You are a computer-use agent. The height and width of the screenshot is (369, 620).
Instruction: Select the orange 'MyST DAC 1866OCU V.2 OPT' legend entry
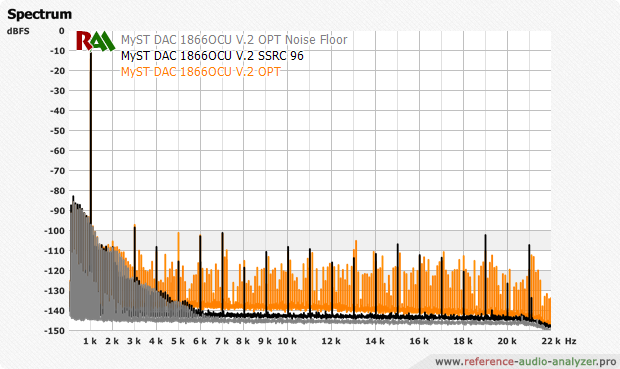[201, 72]
